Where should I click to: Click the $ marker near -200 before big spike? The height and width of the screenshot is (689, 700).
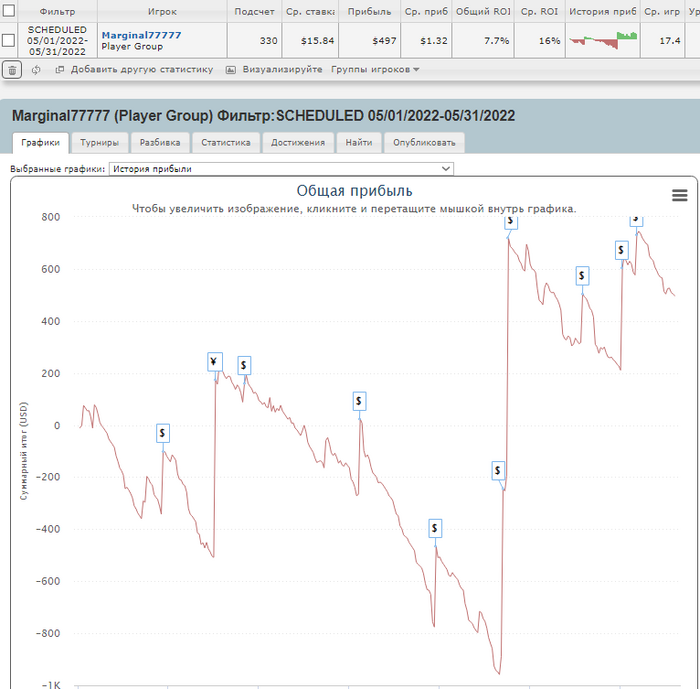coord(498,471)
